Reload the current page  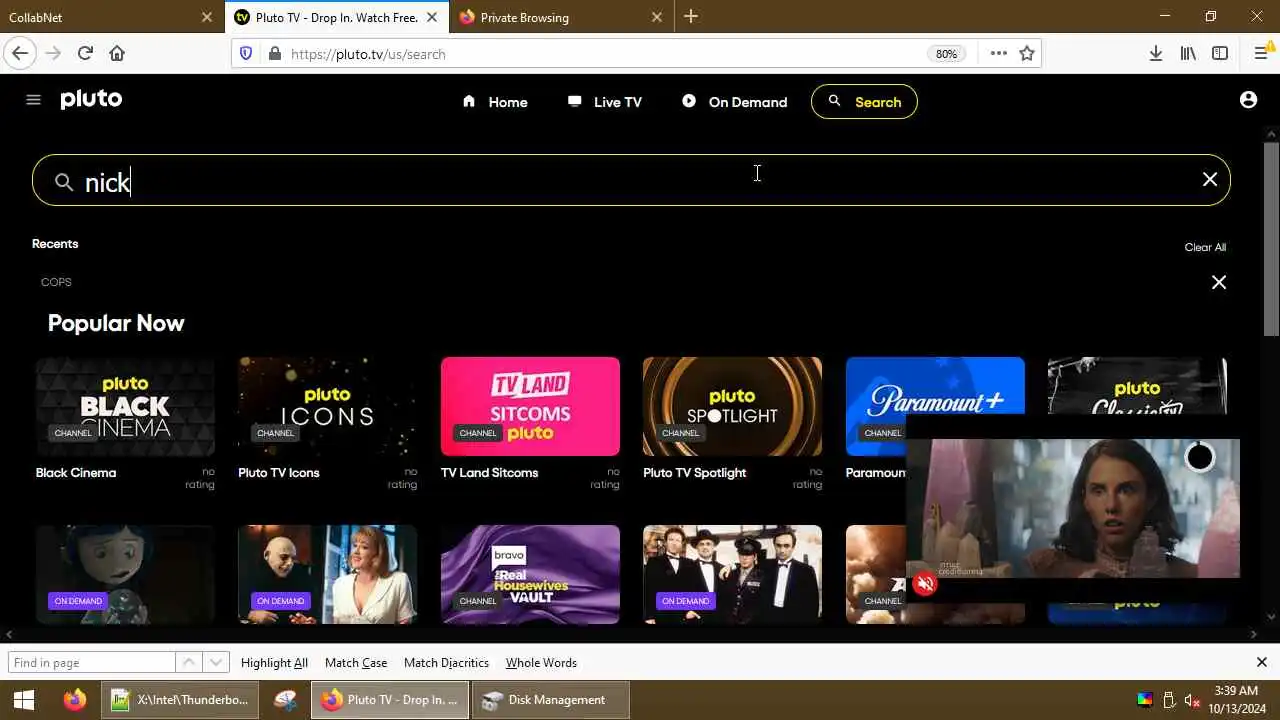85,53
